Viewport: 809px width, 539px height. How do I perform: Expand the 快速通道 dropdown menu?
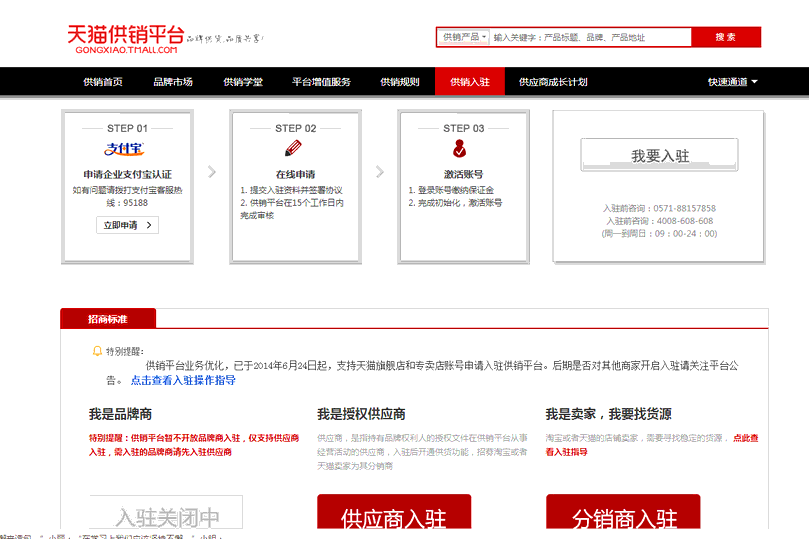pyautogui.click(x=732, y=81)
